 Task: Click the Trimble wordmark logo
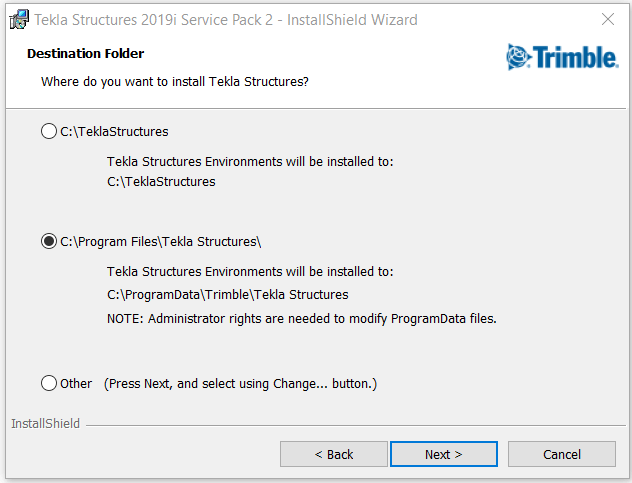click(x=574, y=57)
